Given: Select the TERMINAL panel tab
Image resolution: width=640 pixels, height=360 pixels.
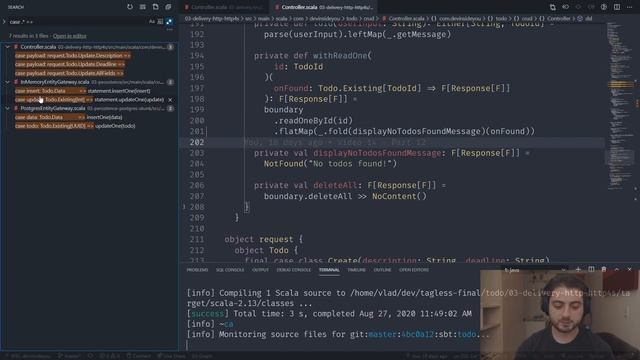Looking at the screenshot, I should (x=329, y=270).
